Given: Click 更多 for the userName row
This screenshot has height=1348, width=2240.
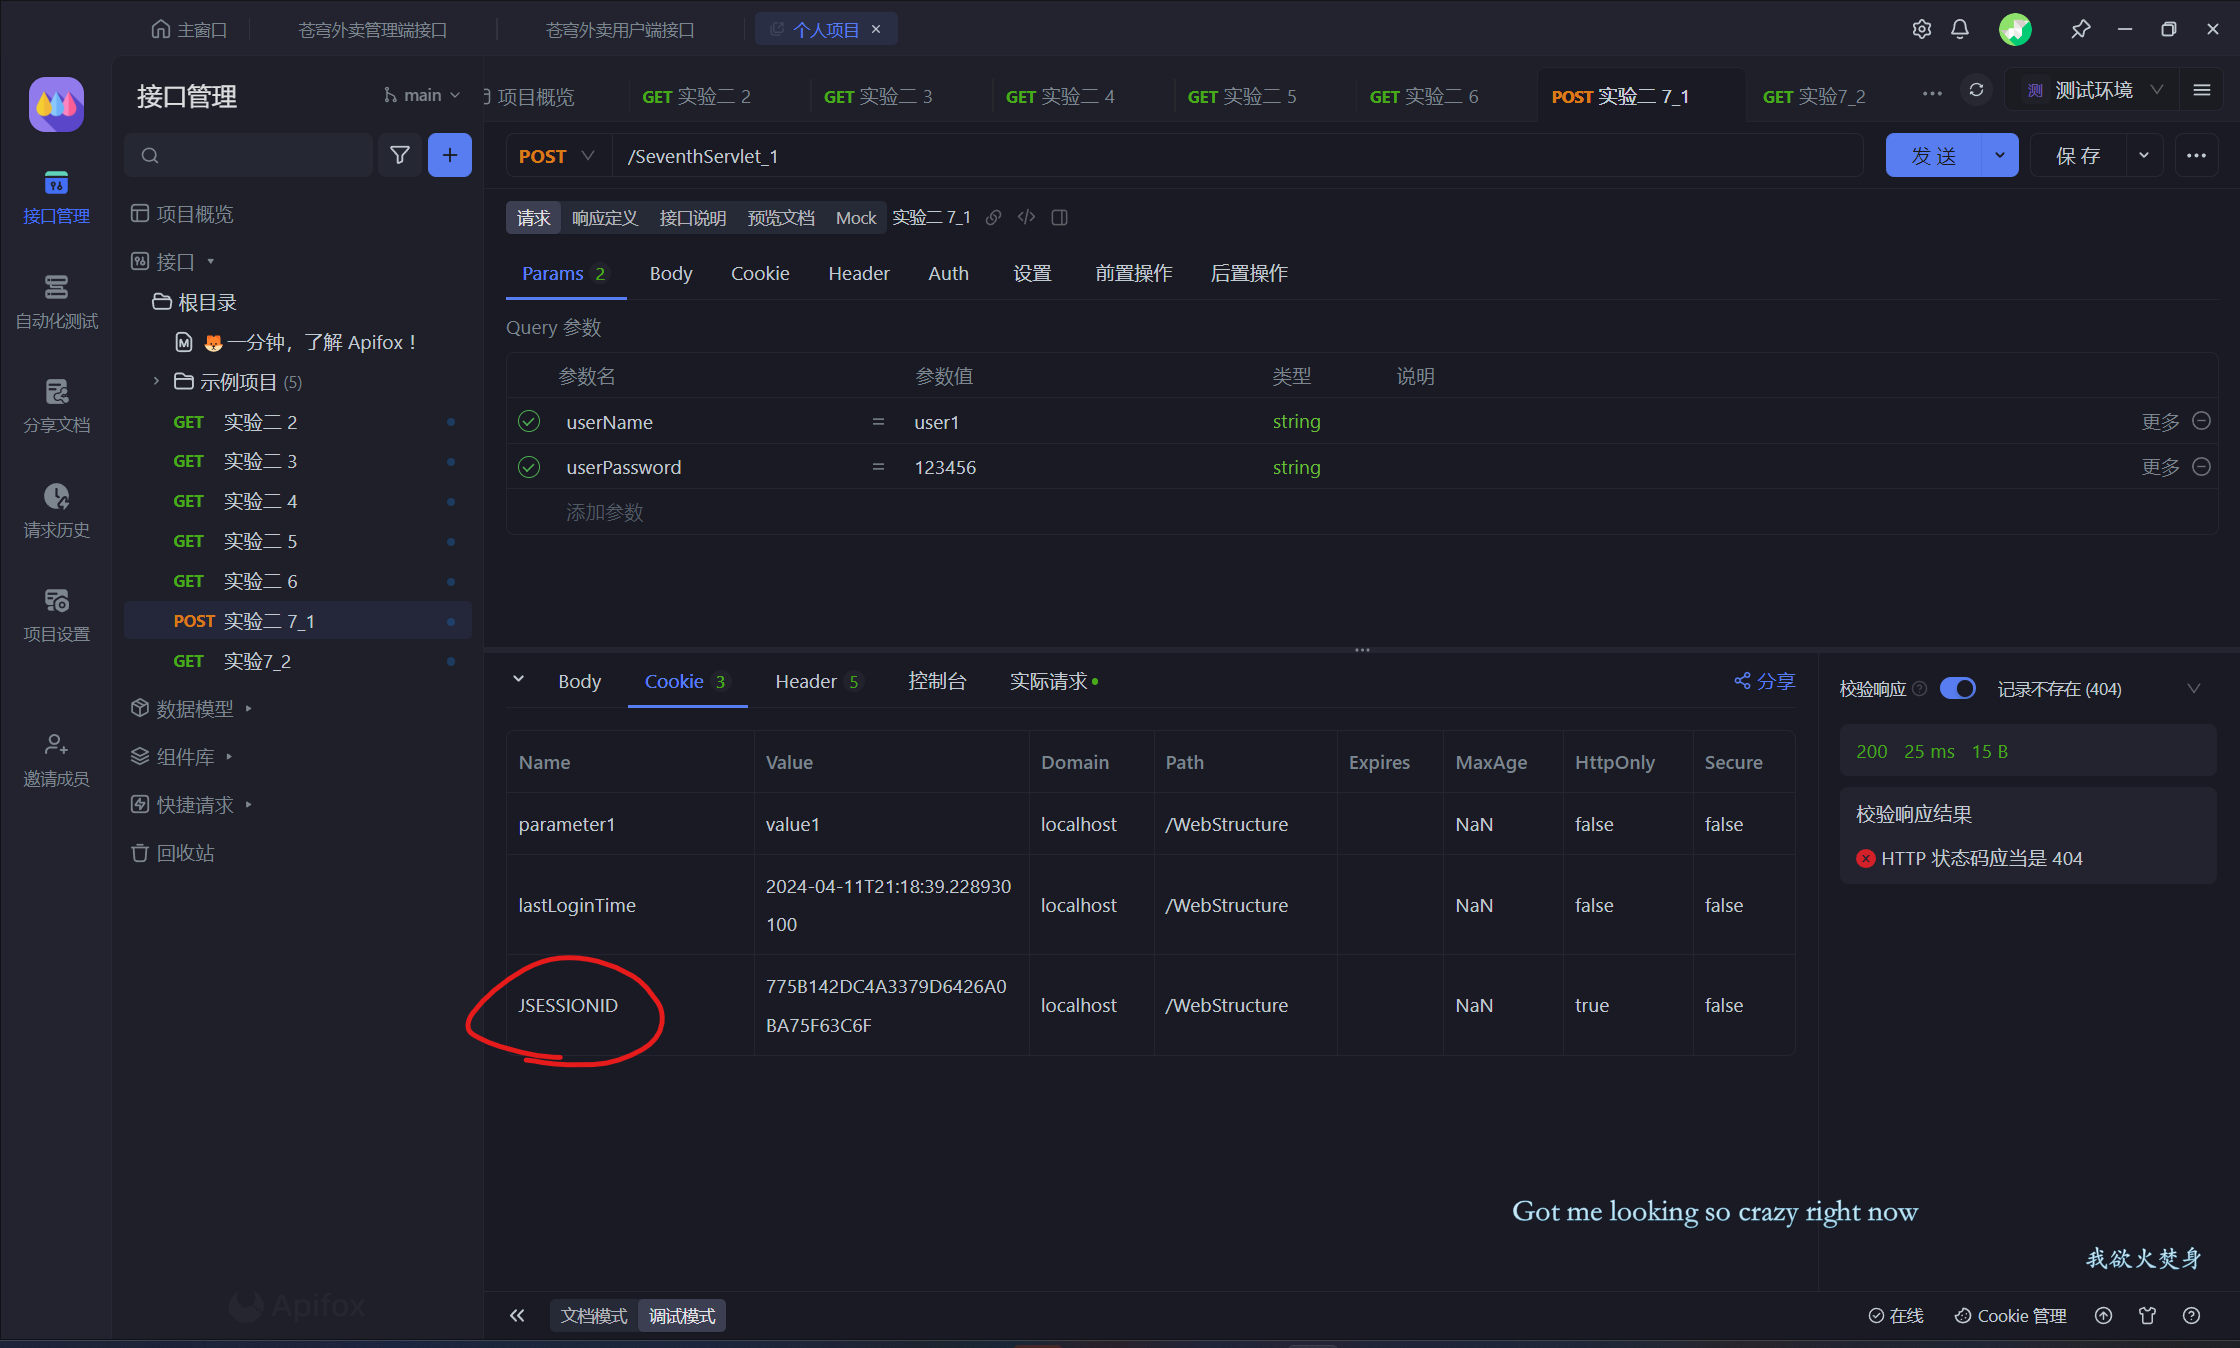Looking at the screenshot, I should [x=2160, y=421].
